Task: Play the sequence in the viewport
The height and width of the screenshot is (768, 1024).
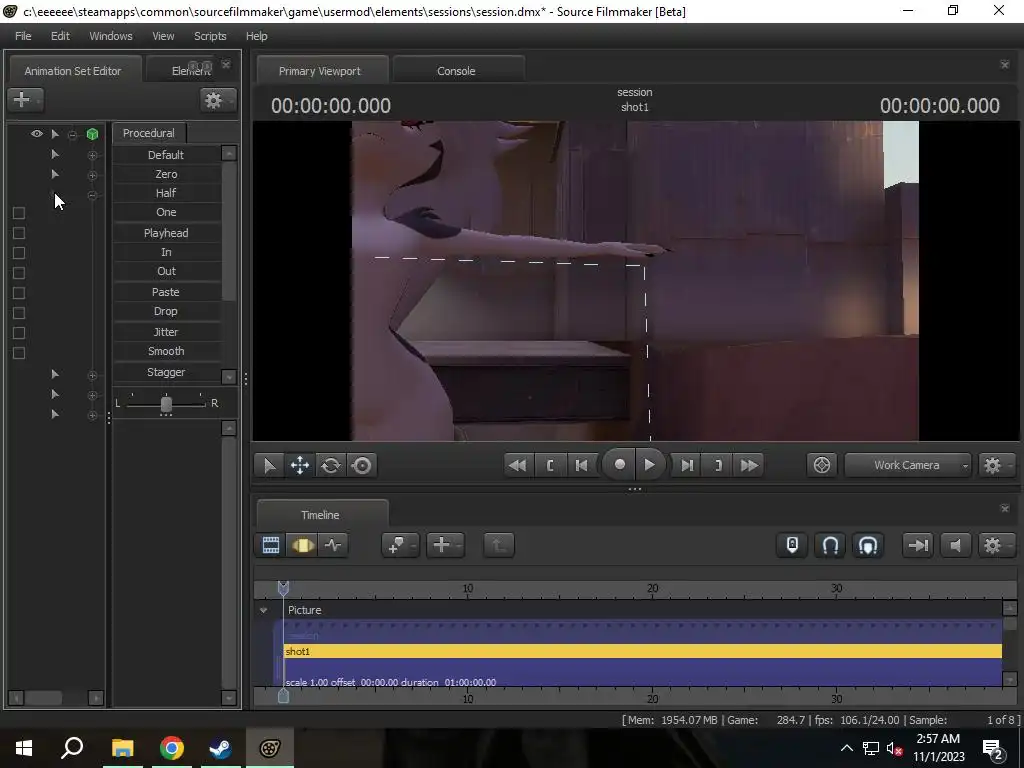Action: pyautogui.click(x=649, y=464)
